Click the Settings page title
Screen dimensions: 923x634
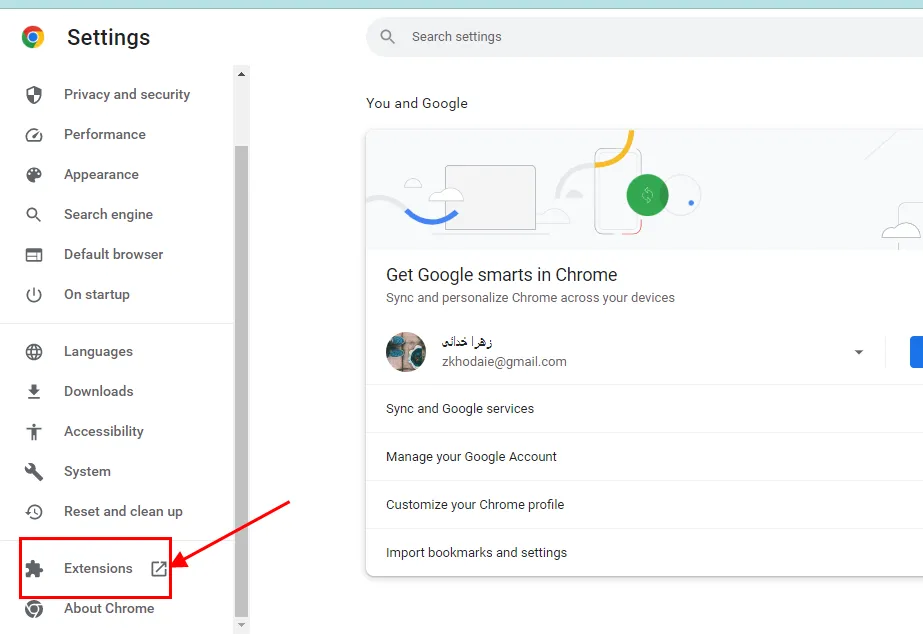(x=108, y=38)
